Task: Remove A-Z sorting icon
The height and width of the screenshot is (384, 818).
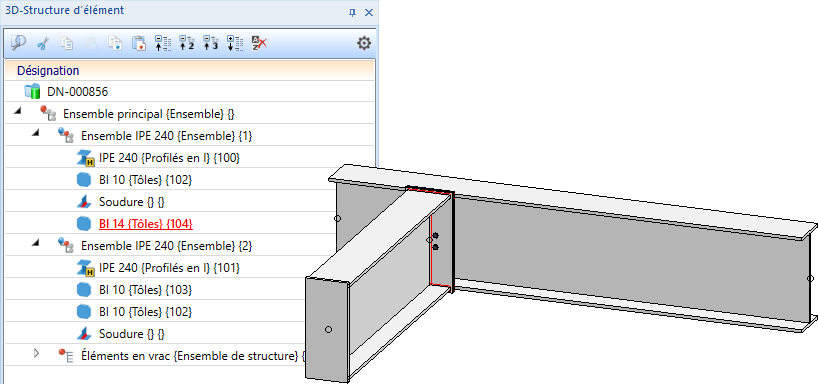Action: coord(259,43)
